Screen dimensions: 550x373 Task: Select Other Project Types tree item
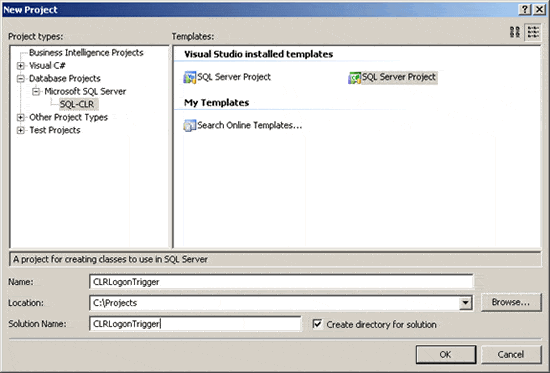coord(68,117)
